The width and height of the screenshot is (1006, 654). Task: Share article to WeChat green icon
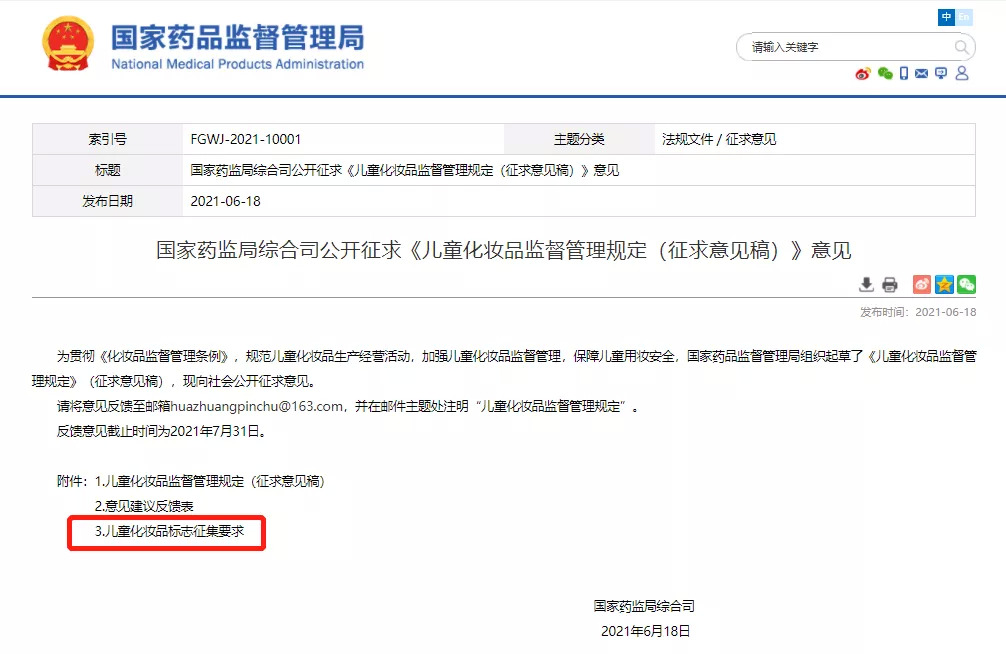[x=966, y=284]
